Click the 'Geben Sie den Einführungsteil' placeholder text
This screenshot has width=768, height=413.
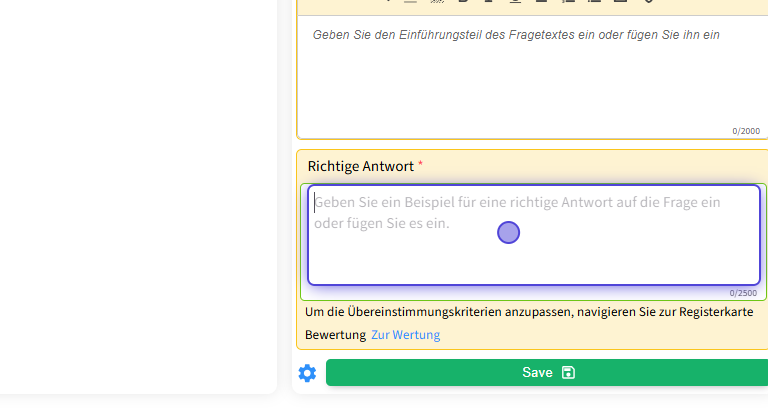516,35
